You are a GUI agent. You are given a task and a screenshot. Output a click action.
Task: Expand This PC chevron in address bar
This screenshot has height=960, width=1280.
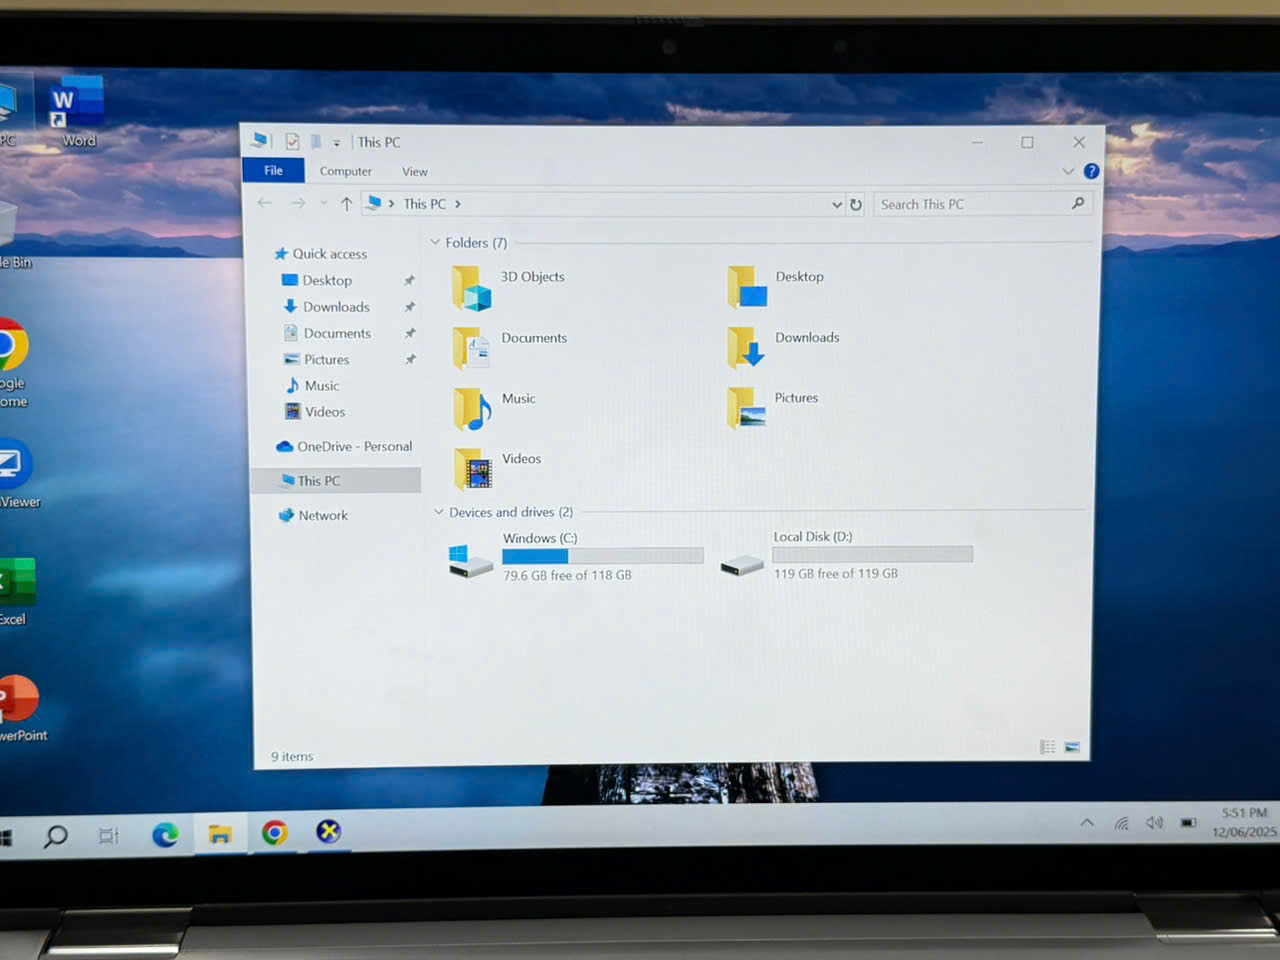click(x=458, y=204)
